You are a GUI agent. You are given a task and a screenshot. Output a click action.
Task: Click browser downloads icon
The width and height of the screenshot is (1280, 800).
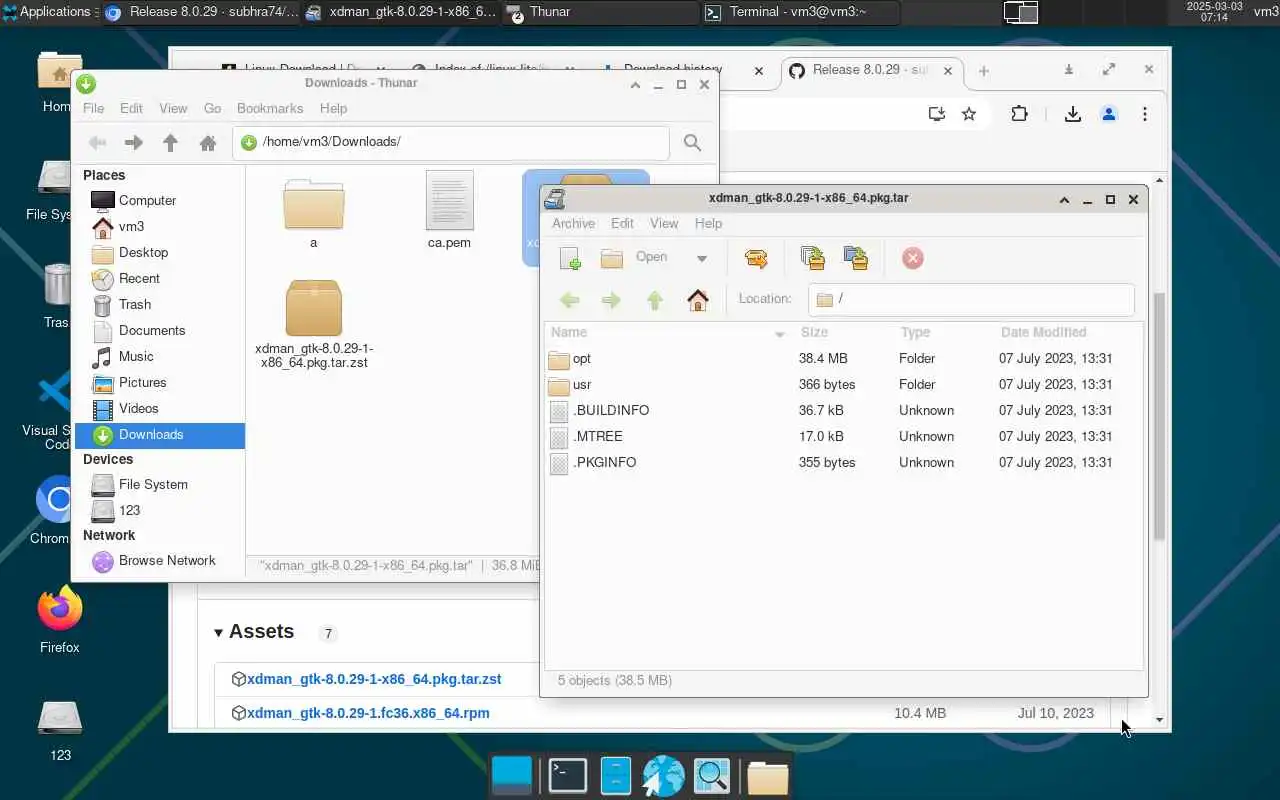pyautogui.click(x=1072, y=114)
